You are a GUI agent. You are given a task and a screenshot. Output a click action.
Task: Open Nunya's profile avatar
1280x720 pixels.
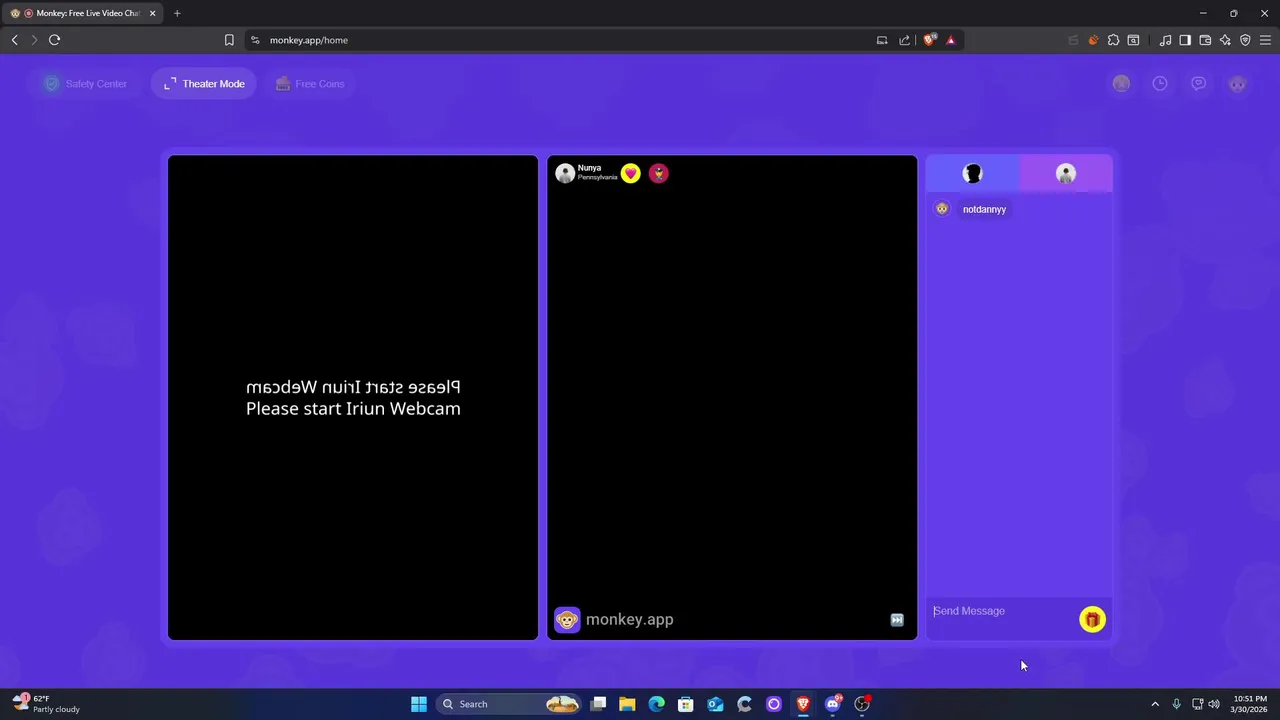coord(565,173)
